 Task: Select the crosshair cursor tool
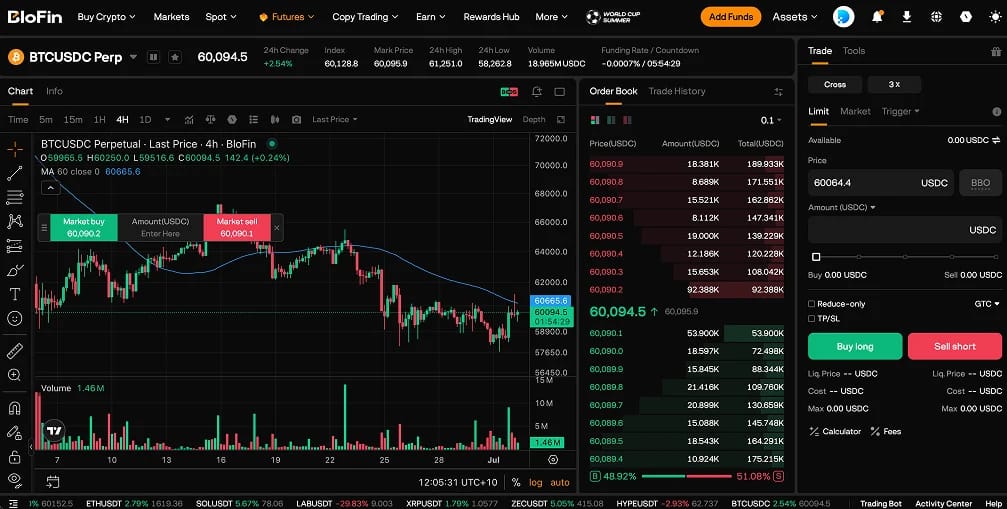(15, 149)
